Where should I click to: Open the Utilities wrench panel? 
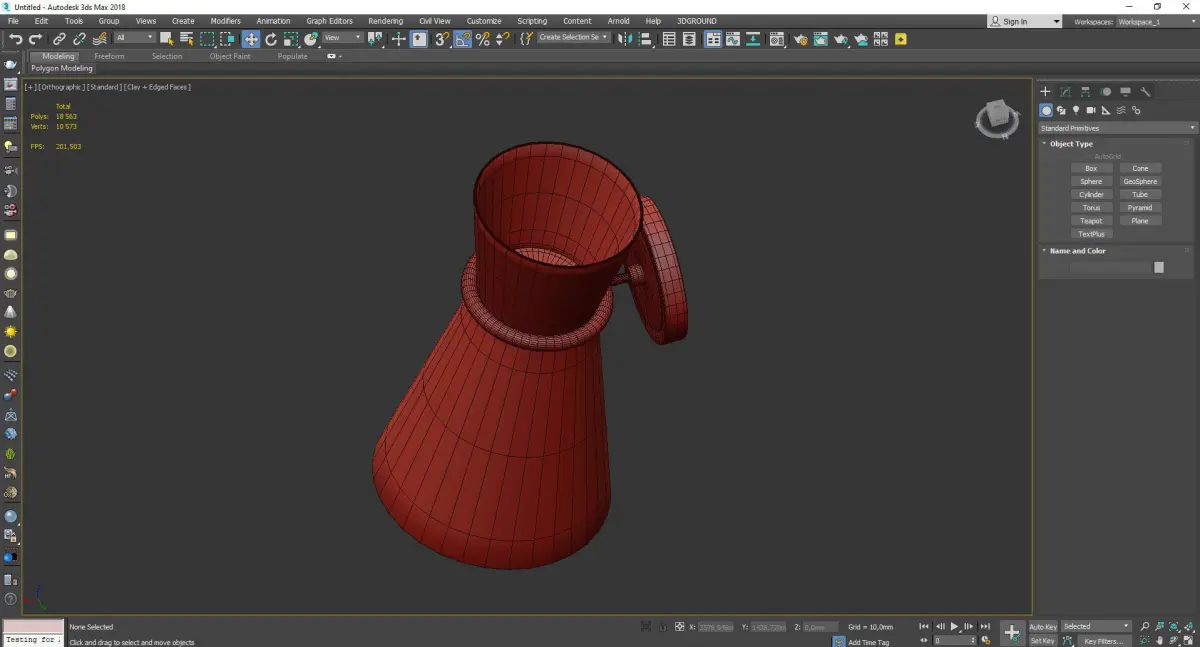point(1146,92)
